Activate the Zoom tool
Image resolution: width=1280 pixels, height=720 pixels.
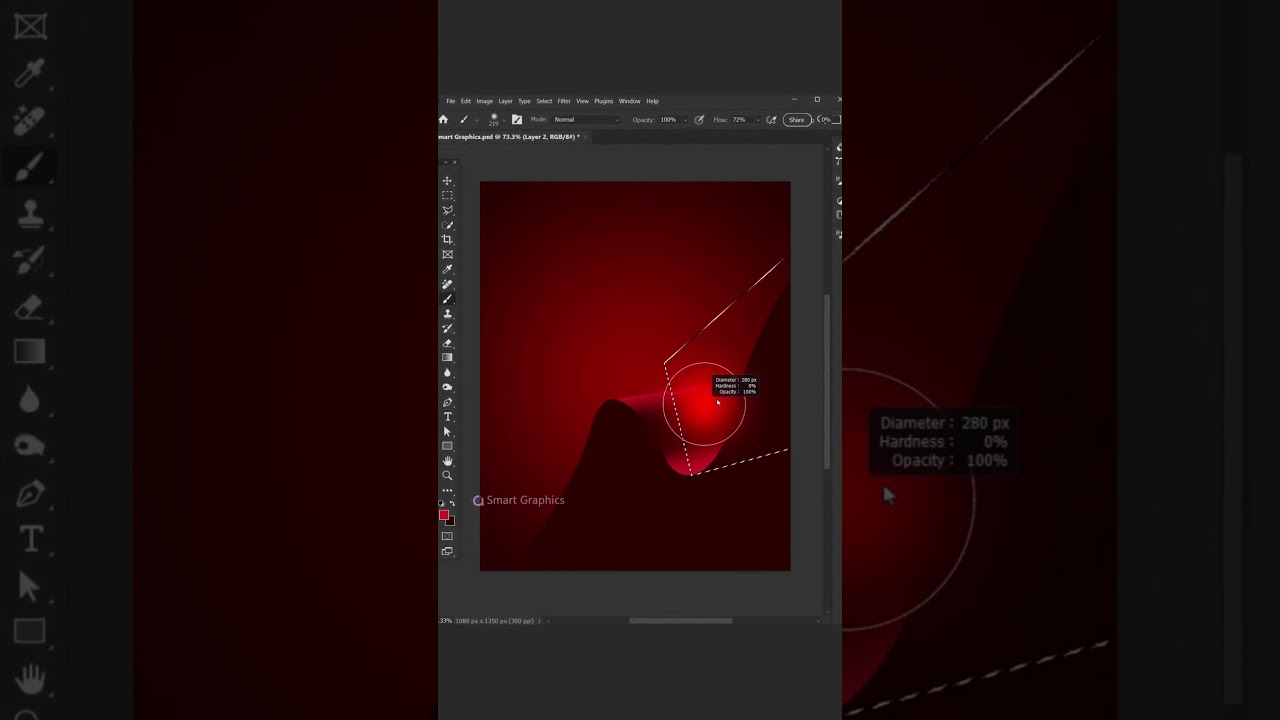(x=447, y=475)
